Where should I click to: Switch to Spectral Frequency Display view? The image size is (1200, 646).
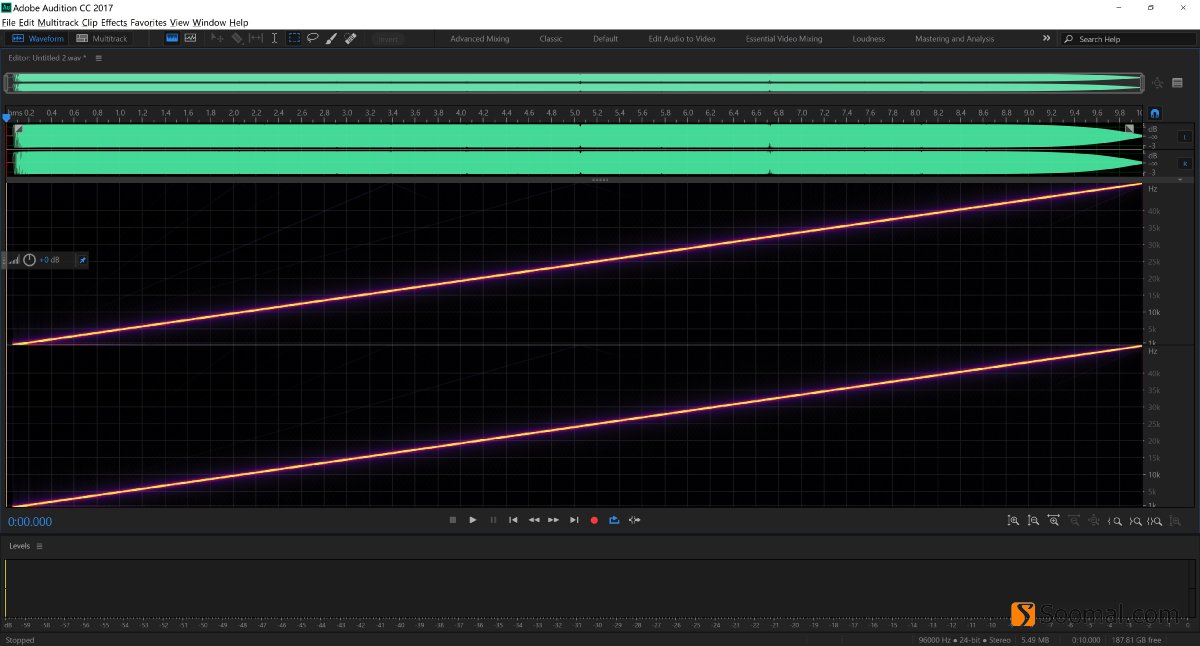pyautogui.click(x=190, y=38)
